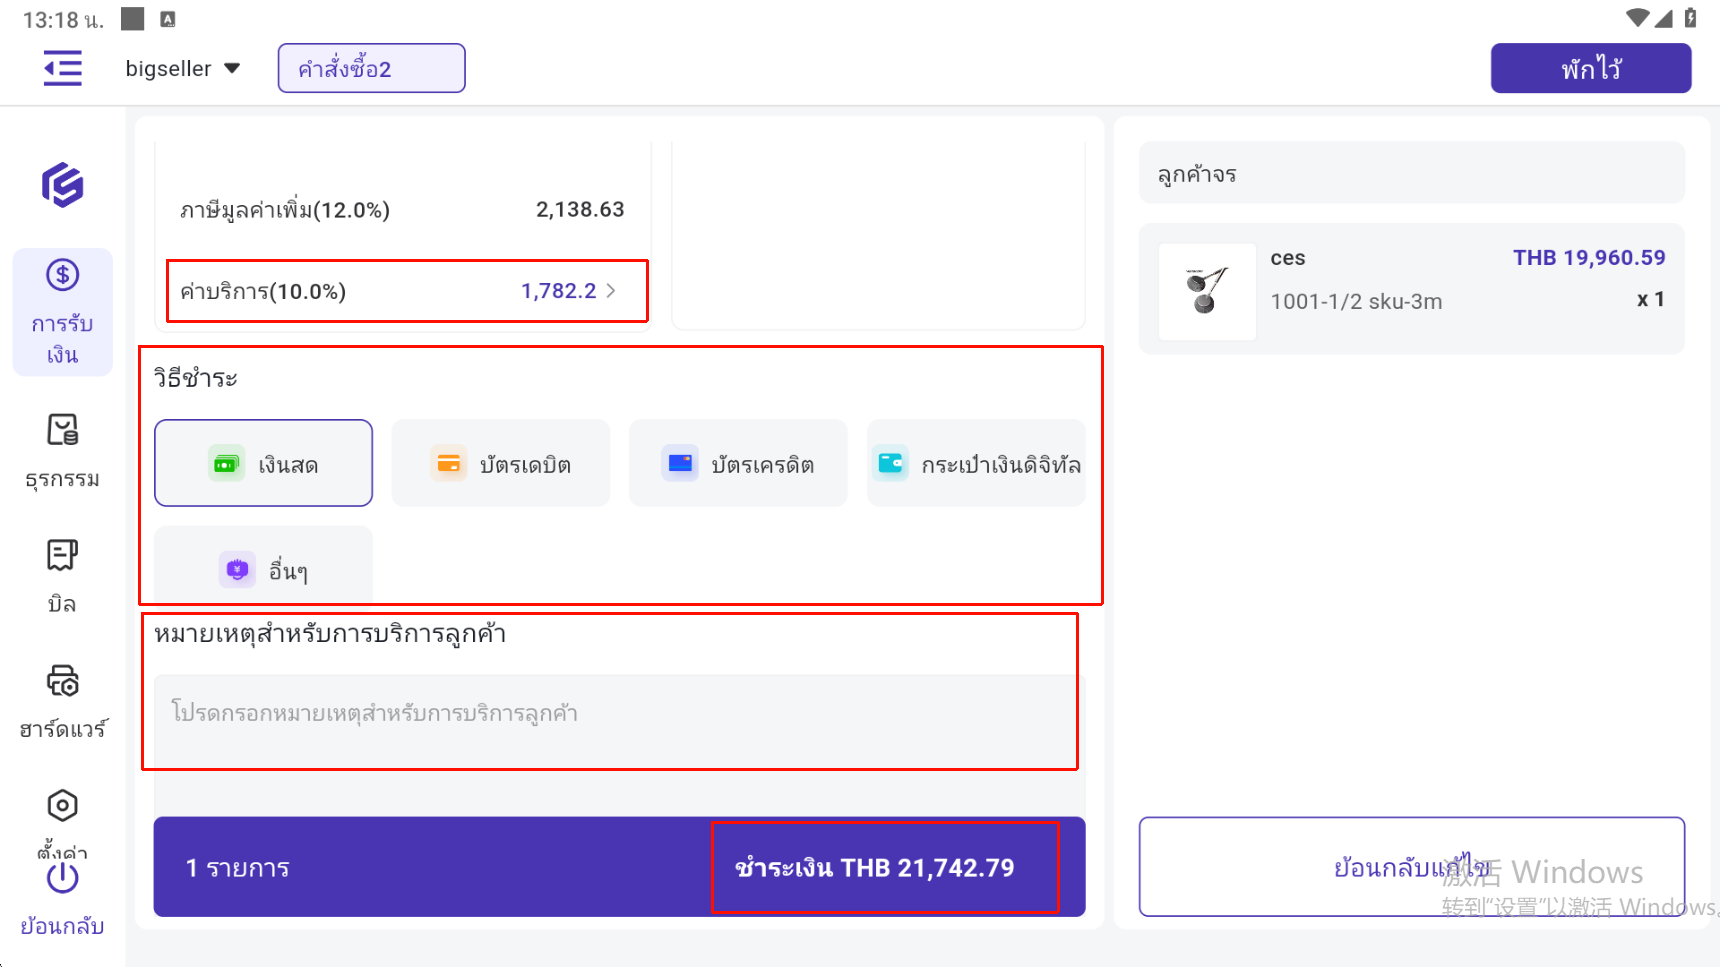Select บัตรเดบิต debit card payment
1720x967 pixels.
click(x=500, y=464)
